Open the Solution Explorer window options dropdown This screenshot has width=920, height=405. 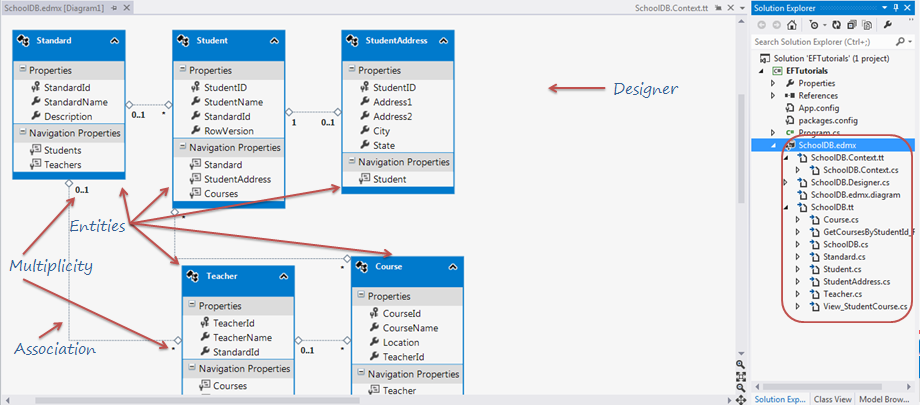pyautogui.click(x=885, y=8)
